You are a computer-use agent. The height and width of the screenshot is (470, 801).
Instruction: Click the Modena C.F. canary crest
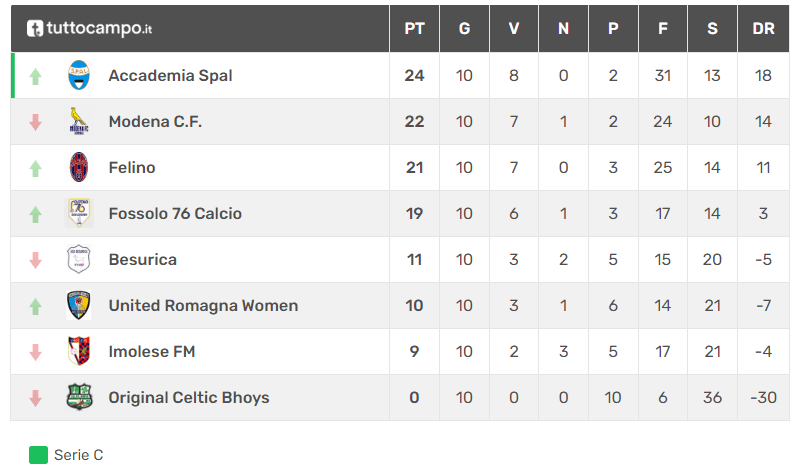[79, 121]
